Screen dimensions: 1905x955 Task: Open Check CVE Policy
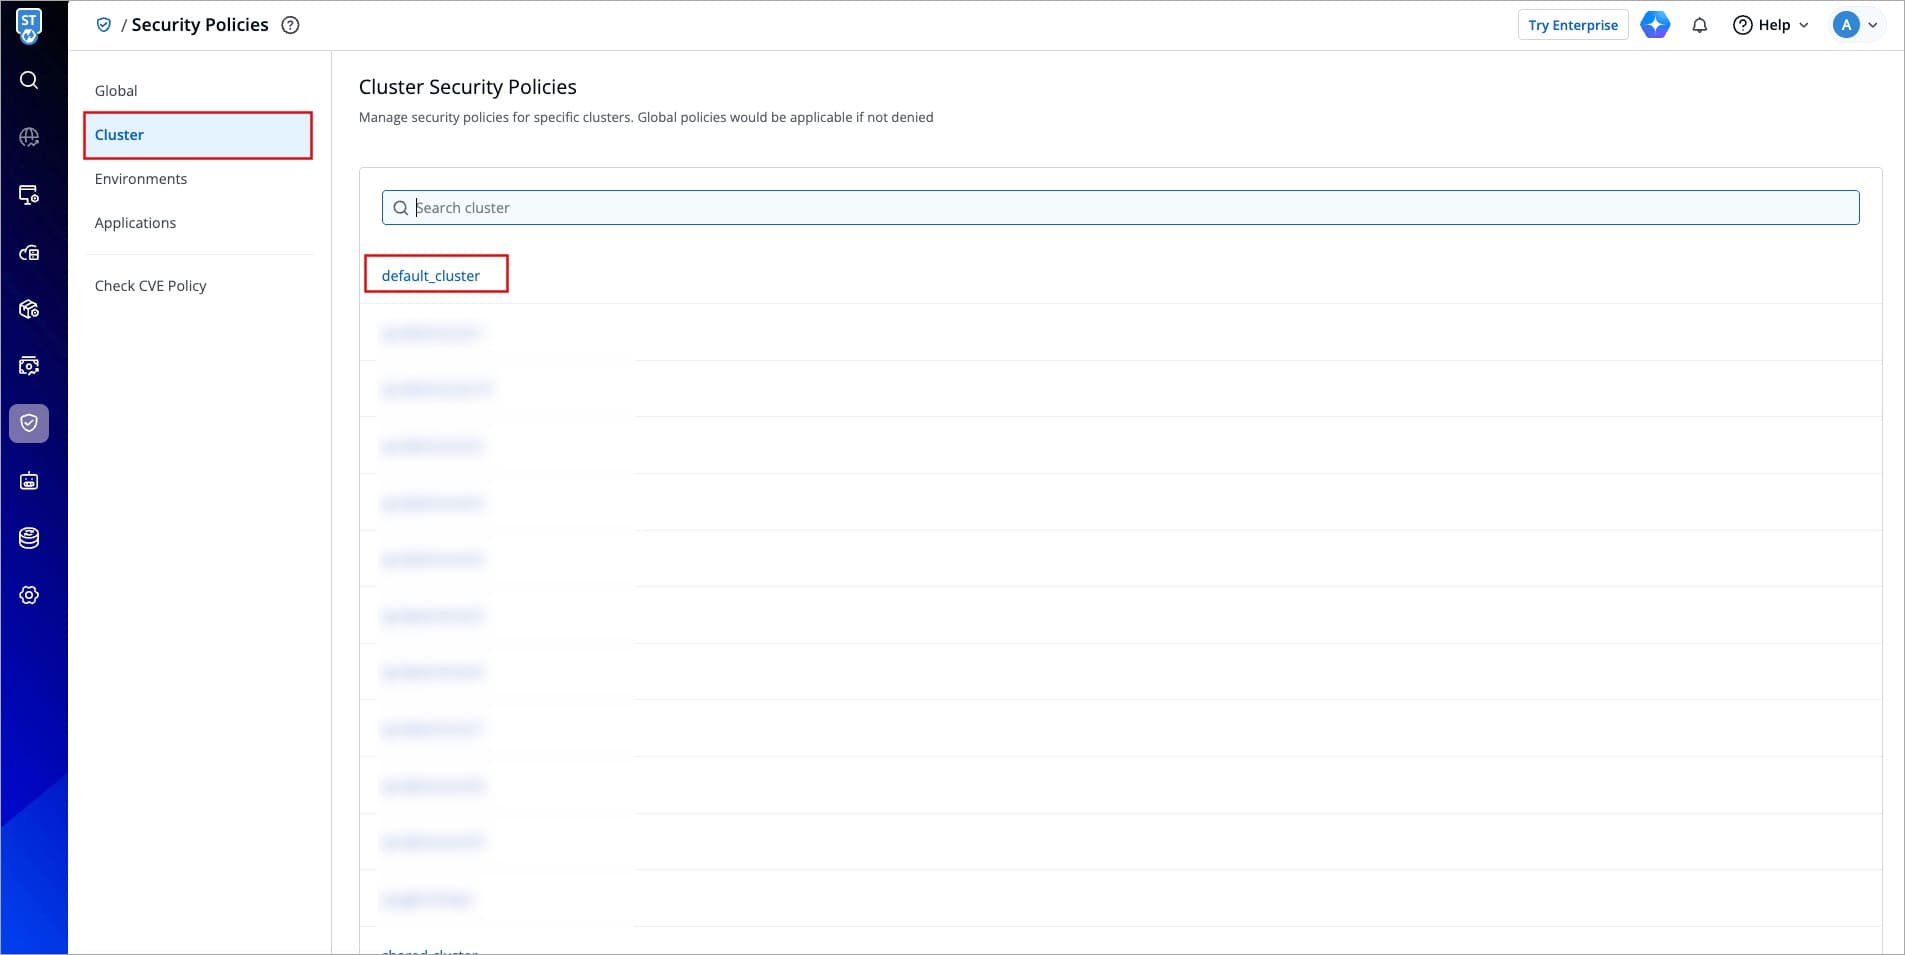point(150,286)
